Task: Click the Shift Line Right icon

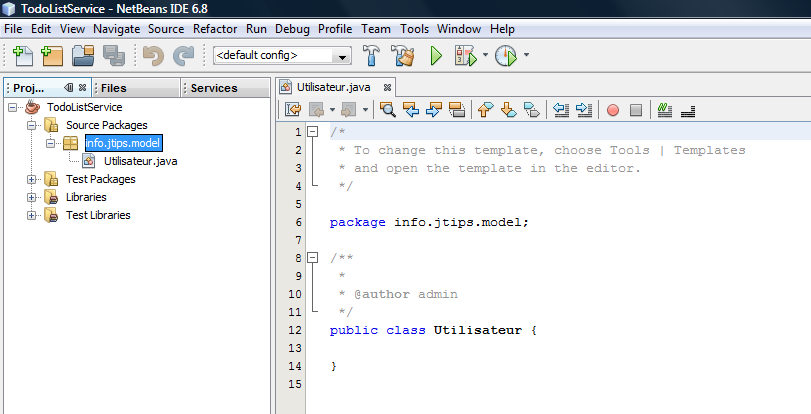Action: click(584, 109)
